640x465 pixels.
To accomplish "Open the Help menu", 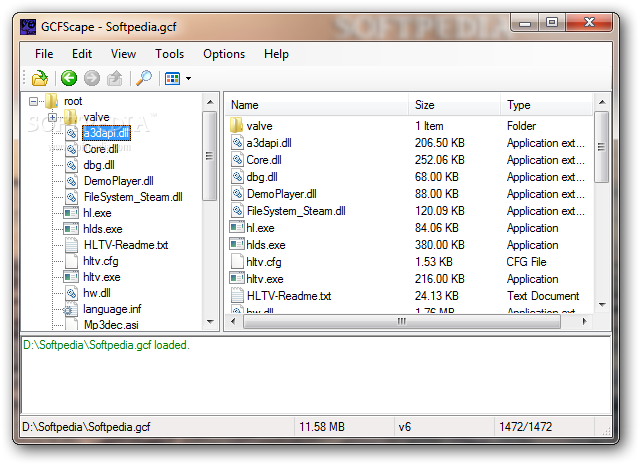I will click(276, 54).
